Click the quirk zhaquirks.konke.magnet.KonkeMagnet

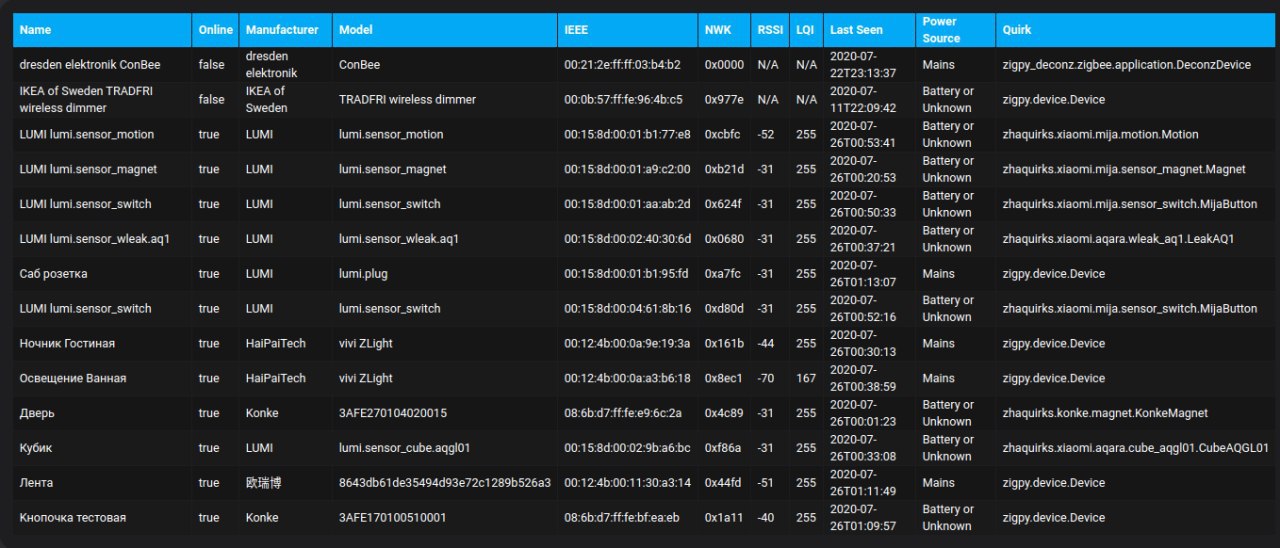point(1105,413)
